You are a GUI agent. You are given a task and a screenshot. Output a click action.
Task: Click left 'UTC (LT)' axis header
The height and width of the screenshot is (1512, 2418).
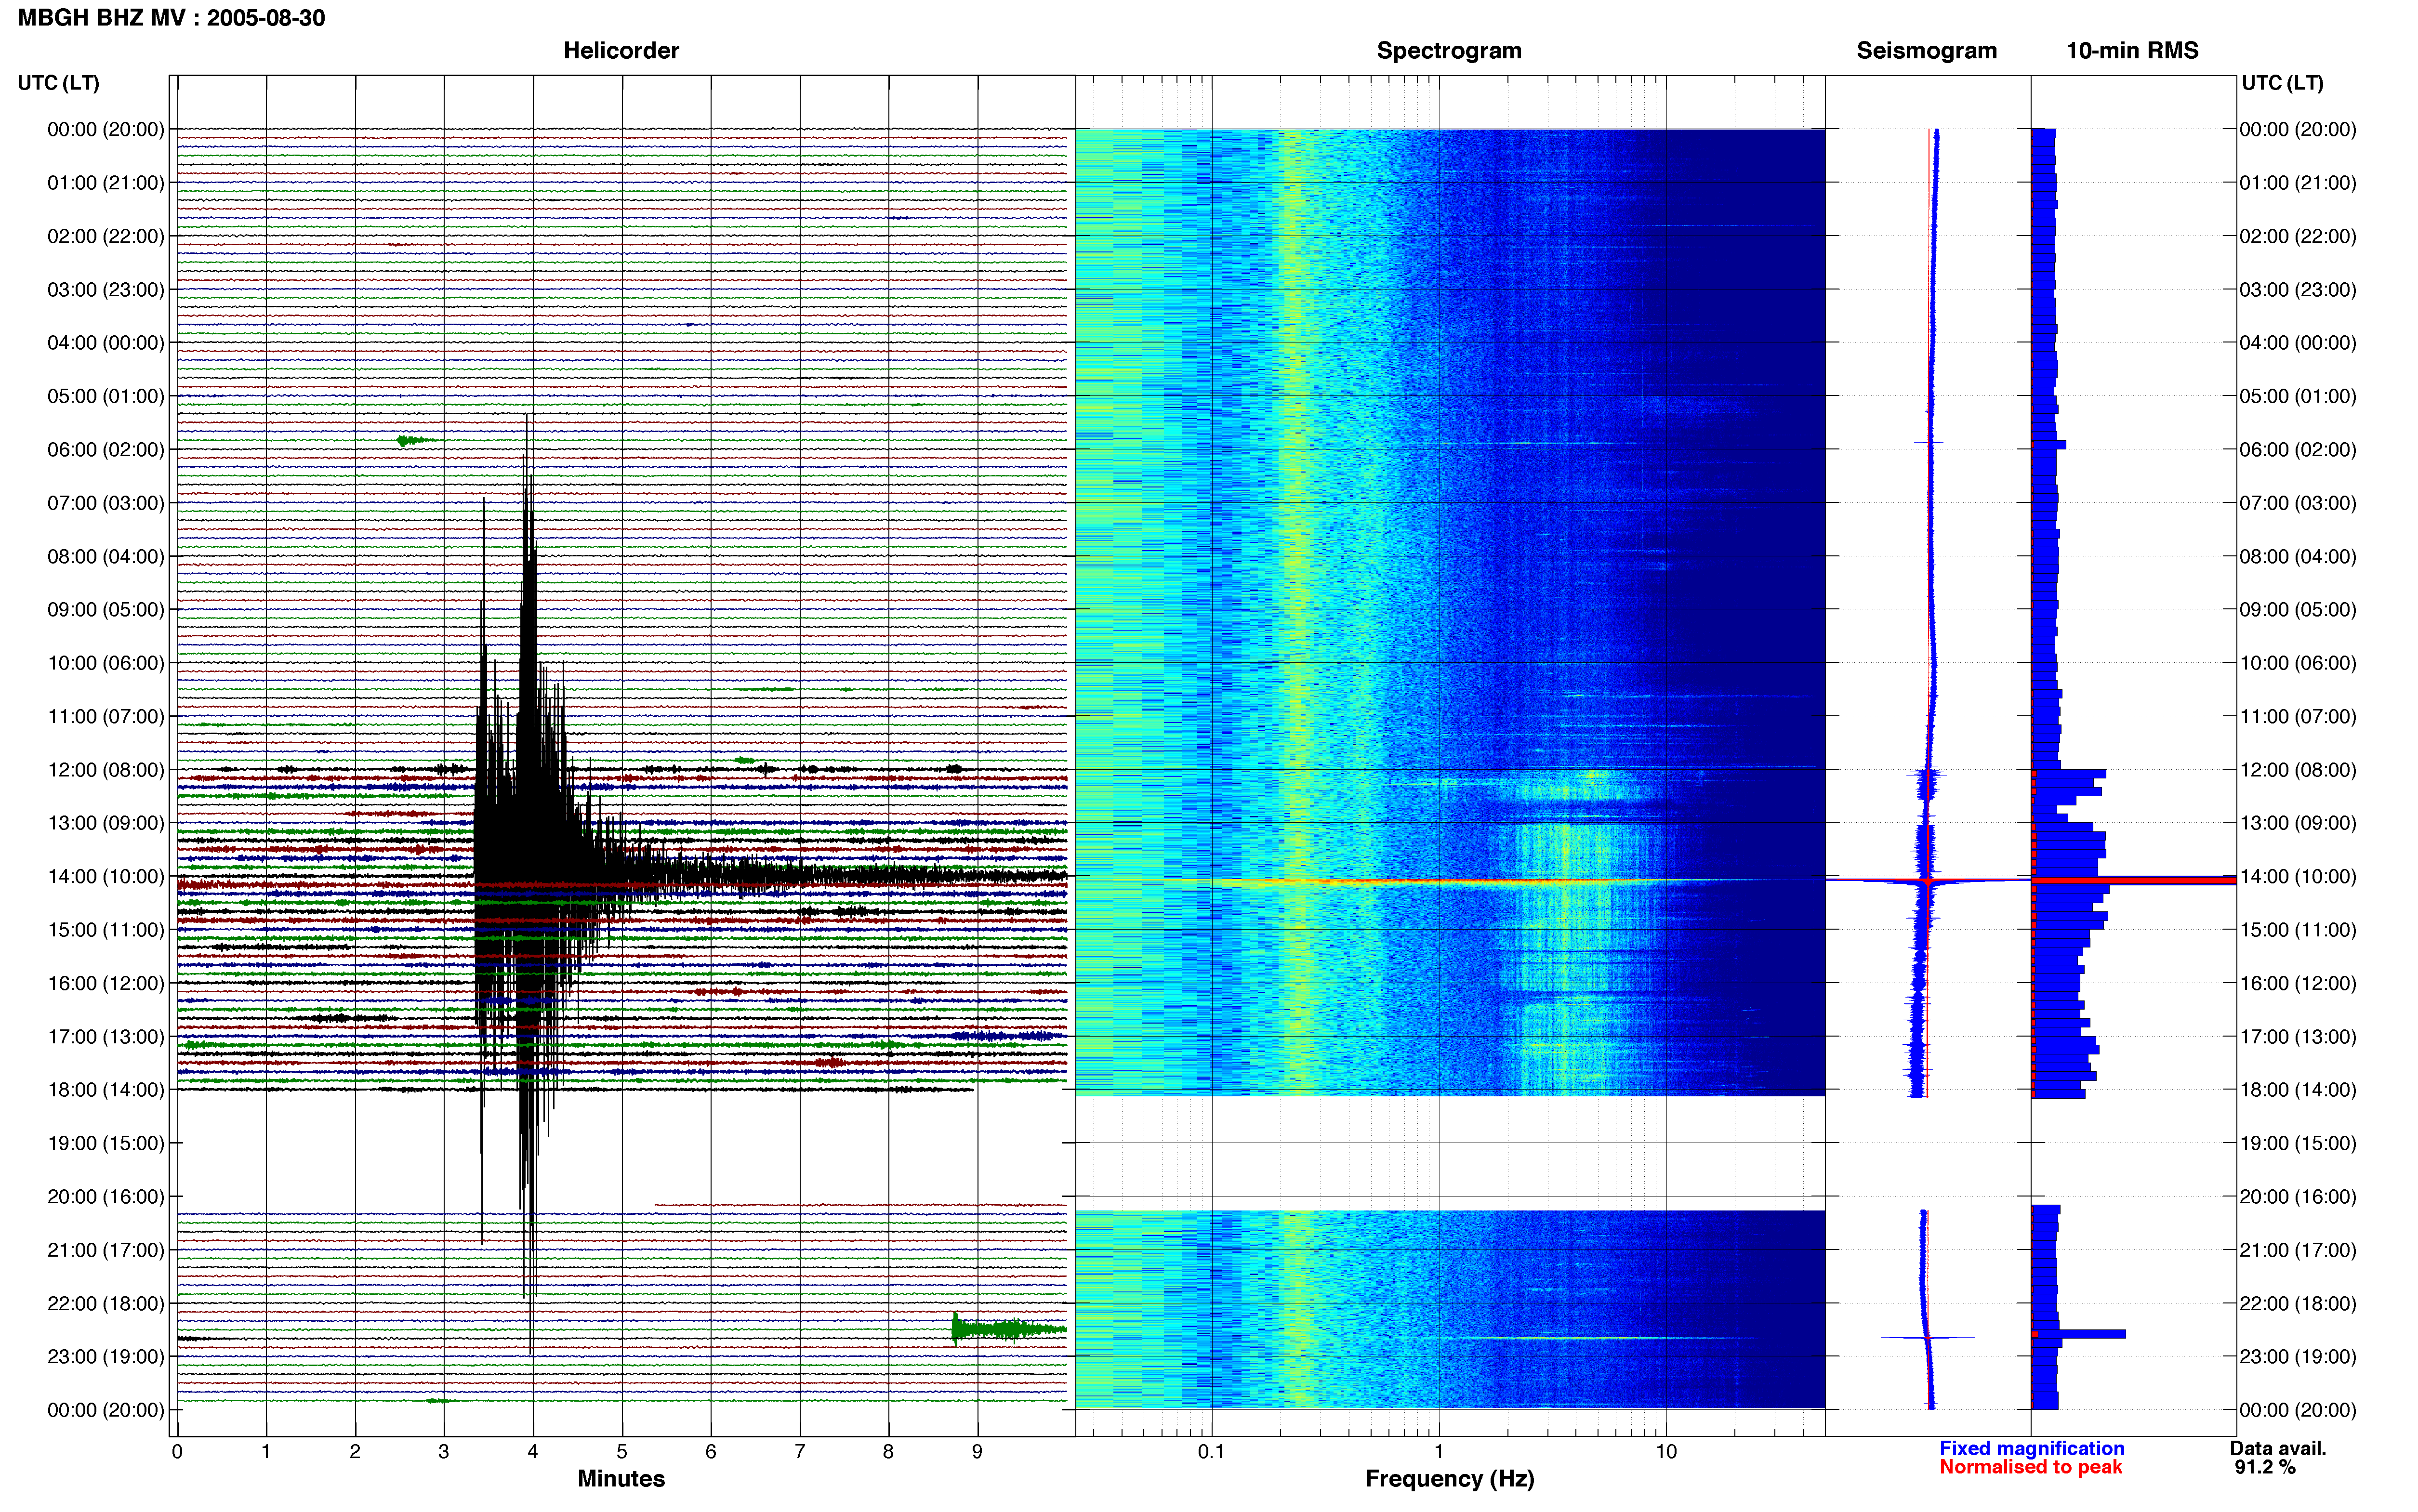tap(58, 83)
